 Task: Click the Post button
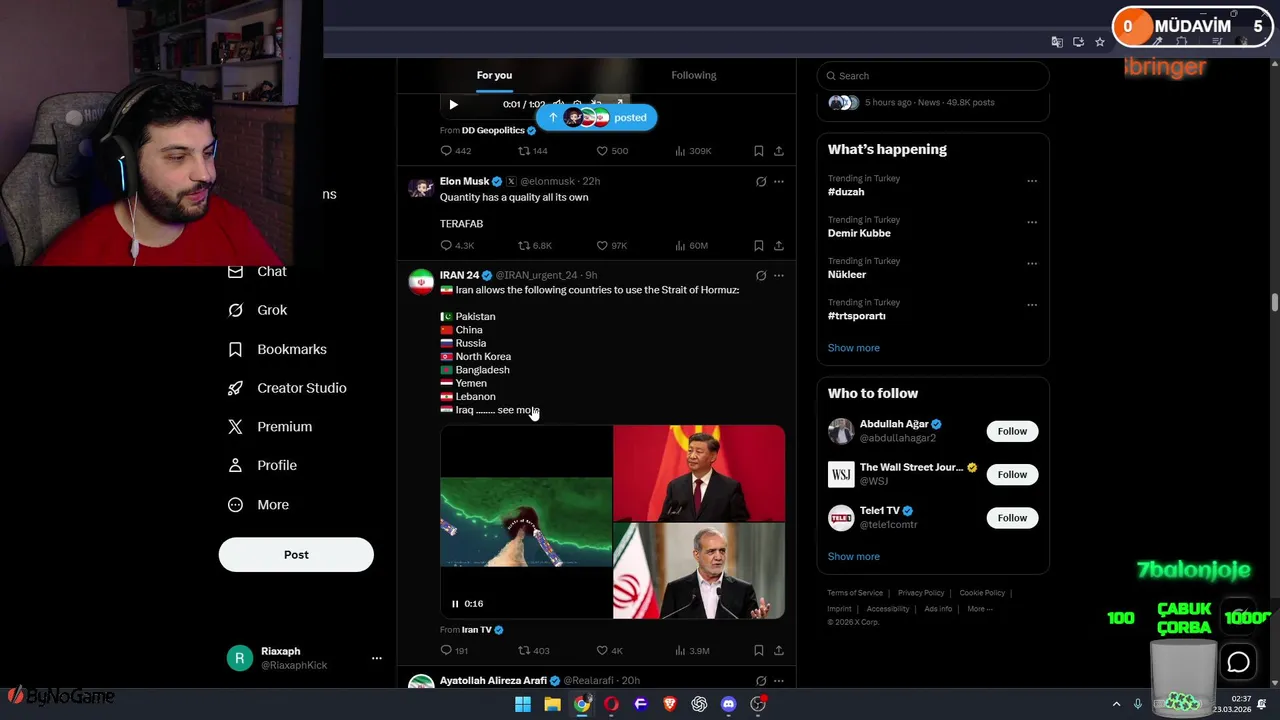point(296,555)
